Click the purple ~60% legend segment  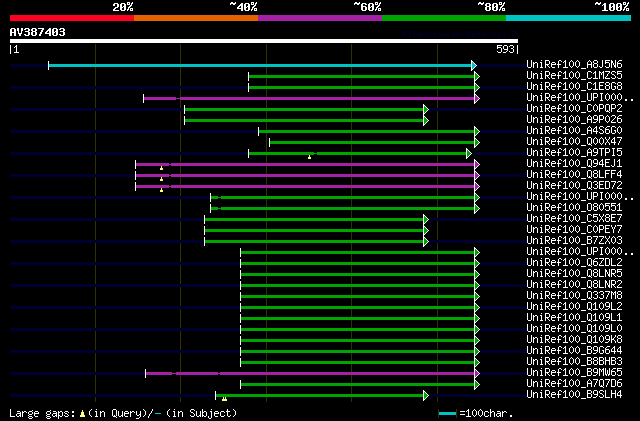click(320, 18)
